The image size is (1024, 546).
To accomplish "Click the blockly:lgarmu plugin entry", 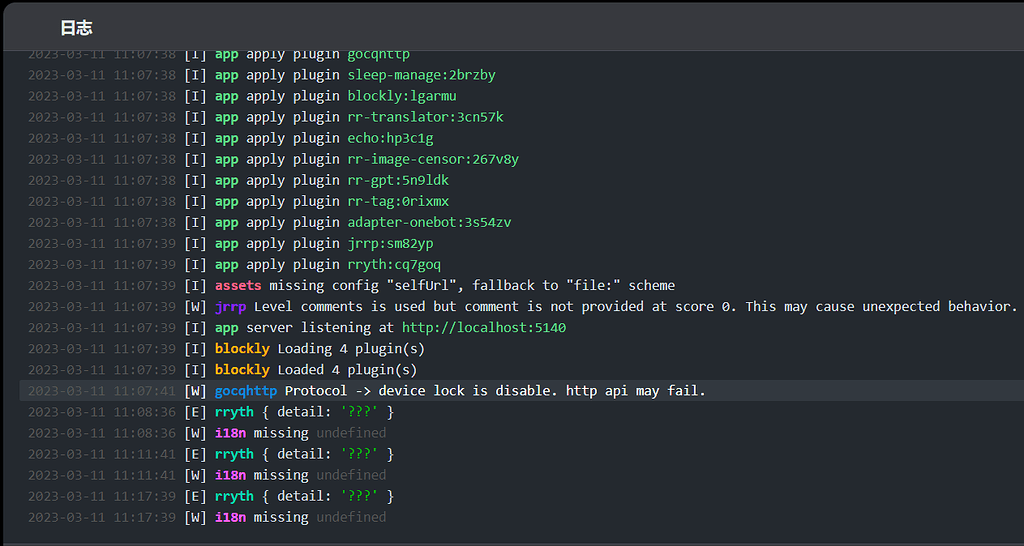I will 401,96.
